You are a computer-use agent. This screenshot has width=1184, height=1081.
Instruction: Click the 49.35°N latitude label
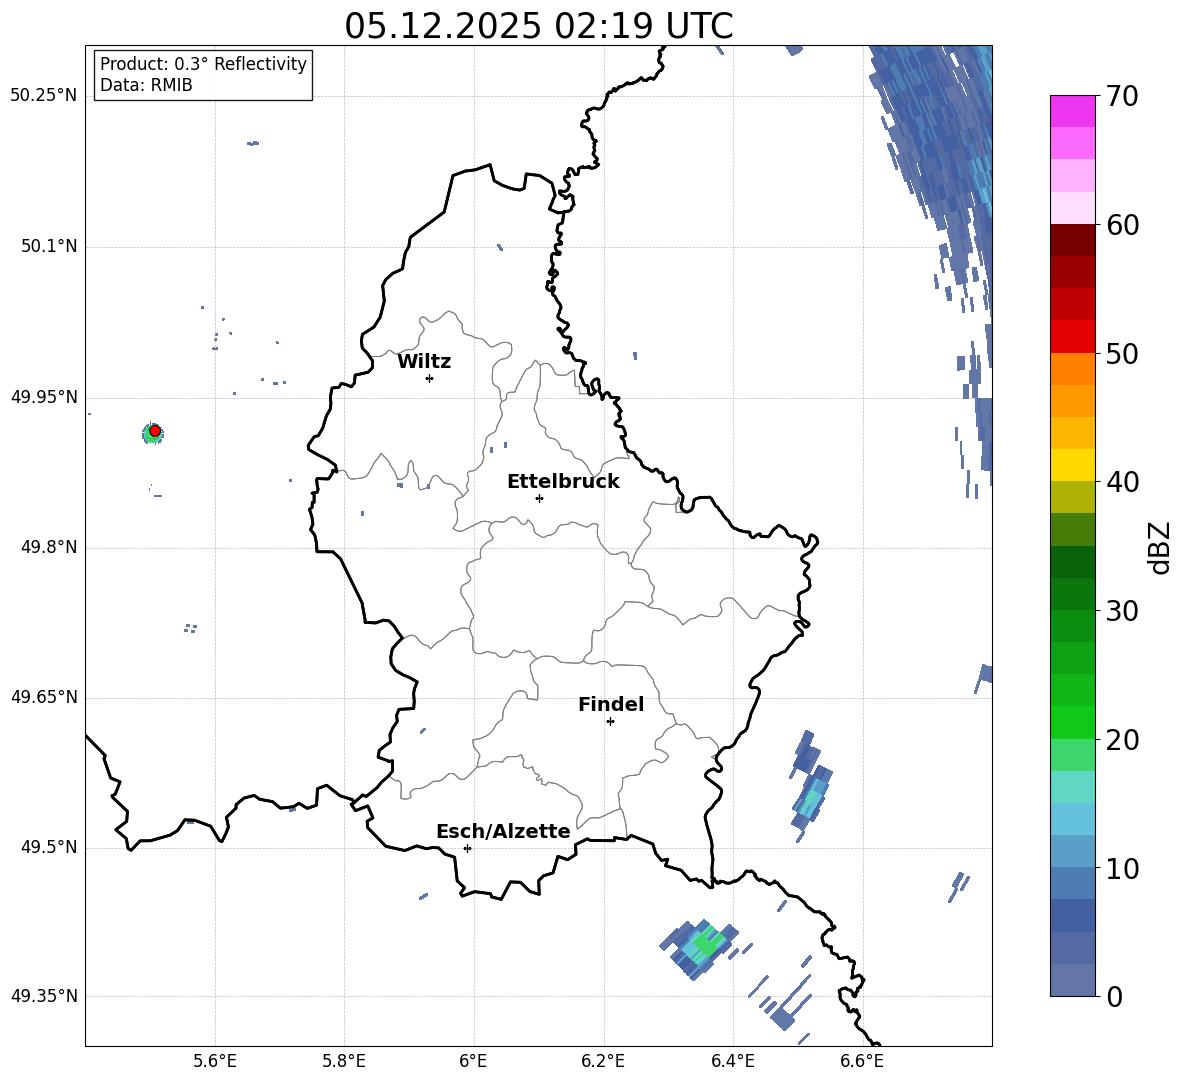tap(44, 996)
